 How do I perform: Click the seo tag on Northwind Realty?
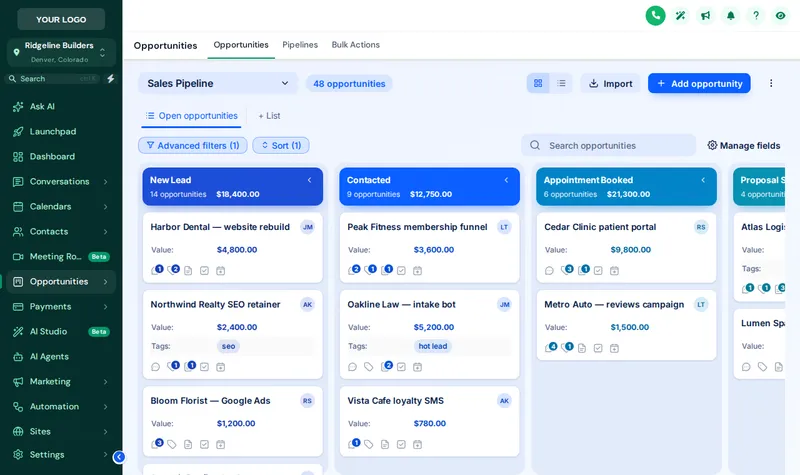(x=228, y=346)
